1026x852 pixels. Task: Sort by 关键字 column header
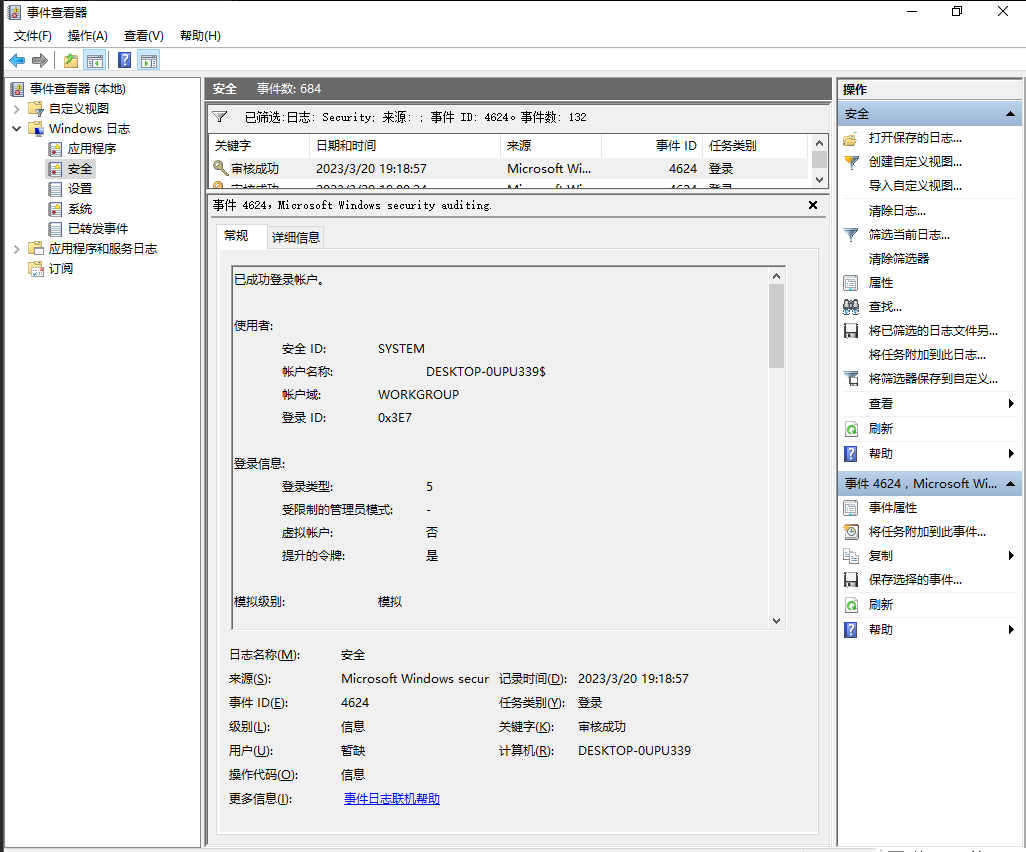pos(258,146)
